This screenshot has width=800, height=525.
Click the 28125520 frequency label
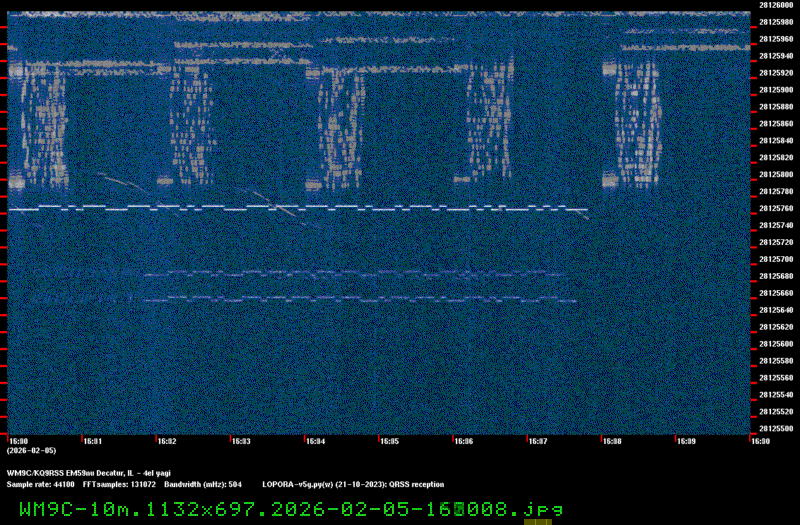tap(776, 411)
